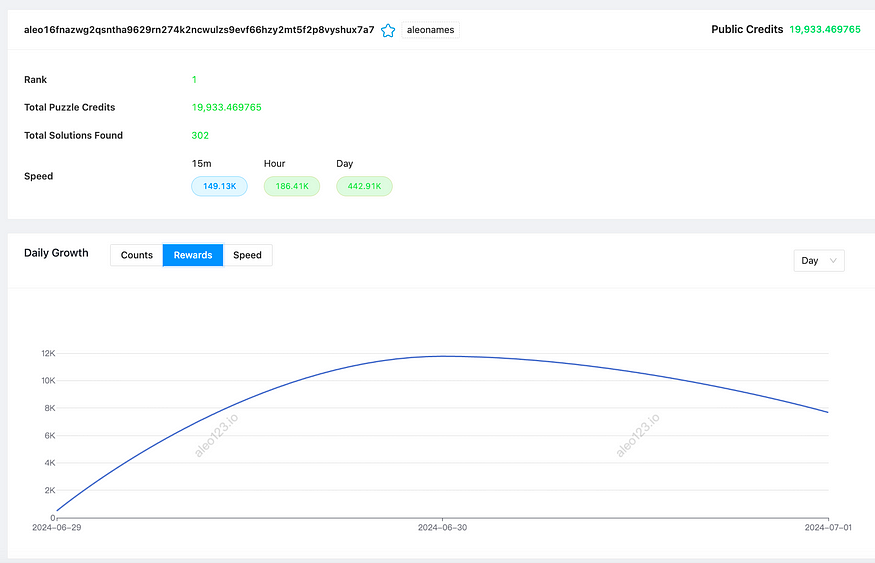The width and height of the screenshot is (875, 563).
Task: Click the 10K y-axis label
Action: (48, 381)
